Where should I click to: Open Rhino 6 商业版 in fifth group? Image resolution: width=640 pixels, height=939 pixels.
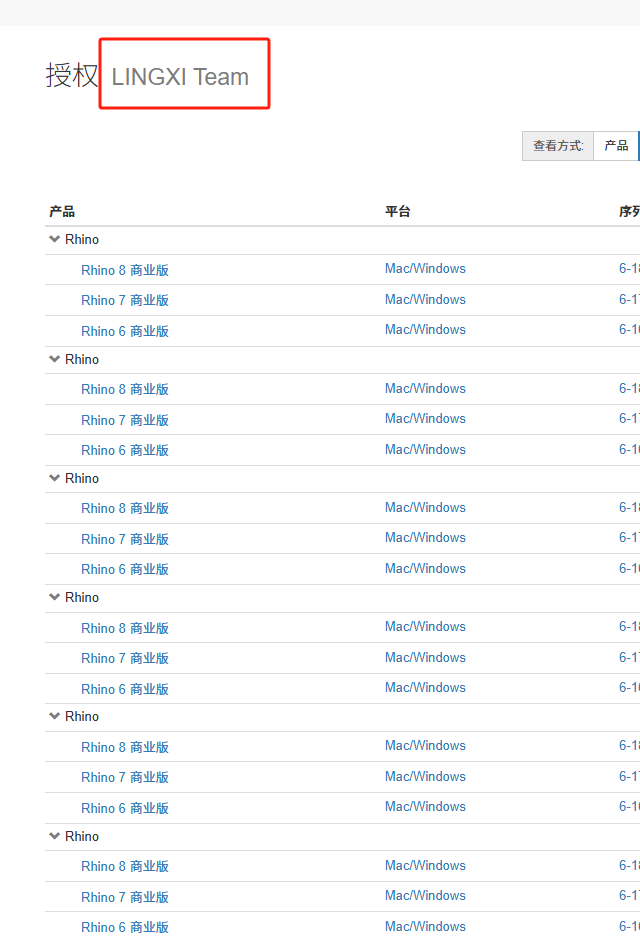[125, 808]
